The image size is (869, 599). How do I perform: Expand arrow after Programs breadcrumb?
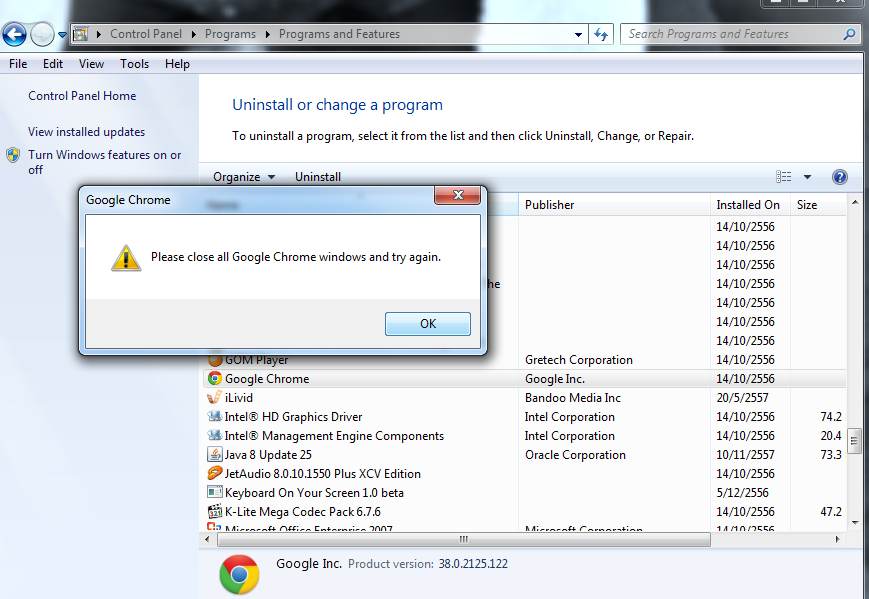[x=268, y=34]
